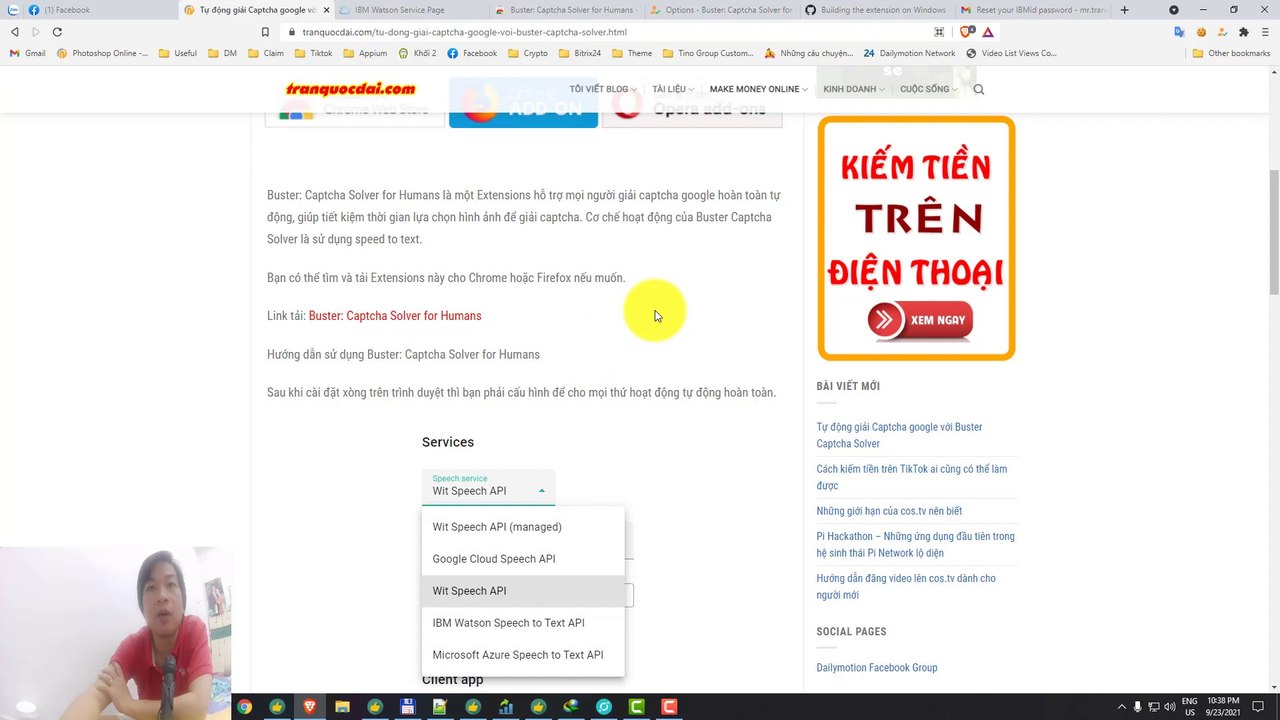1280x720 pixels.
Task: Open Hướng dẫn đăng video lên cos.tv link
Action: pos(906,586)
